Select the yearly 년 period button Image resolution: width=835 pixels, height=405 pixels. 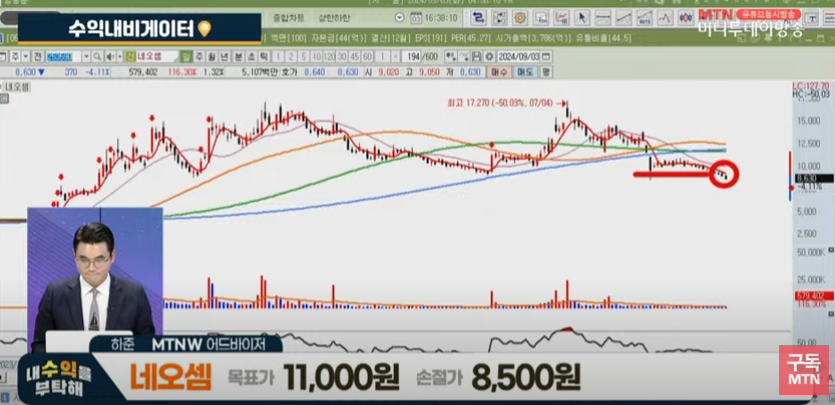224,56
